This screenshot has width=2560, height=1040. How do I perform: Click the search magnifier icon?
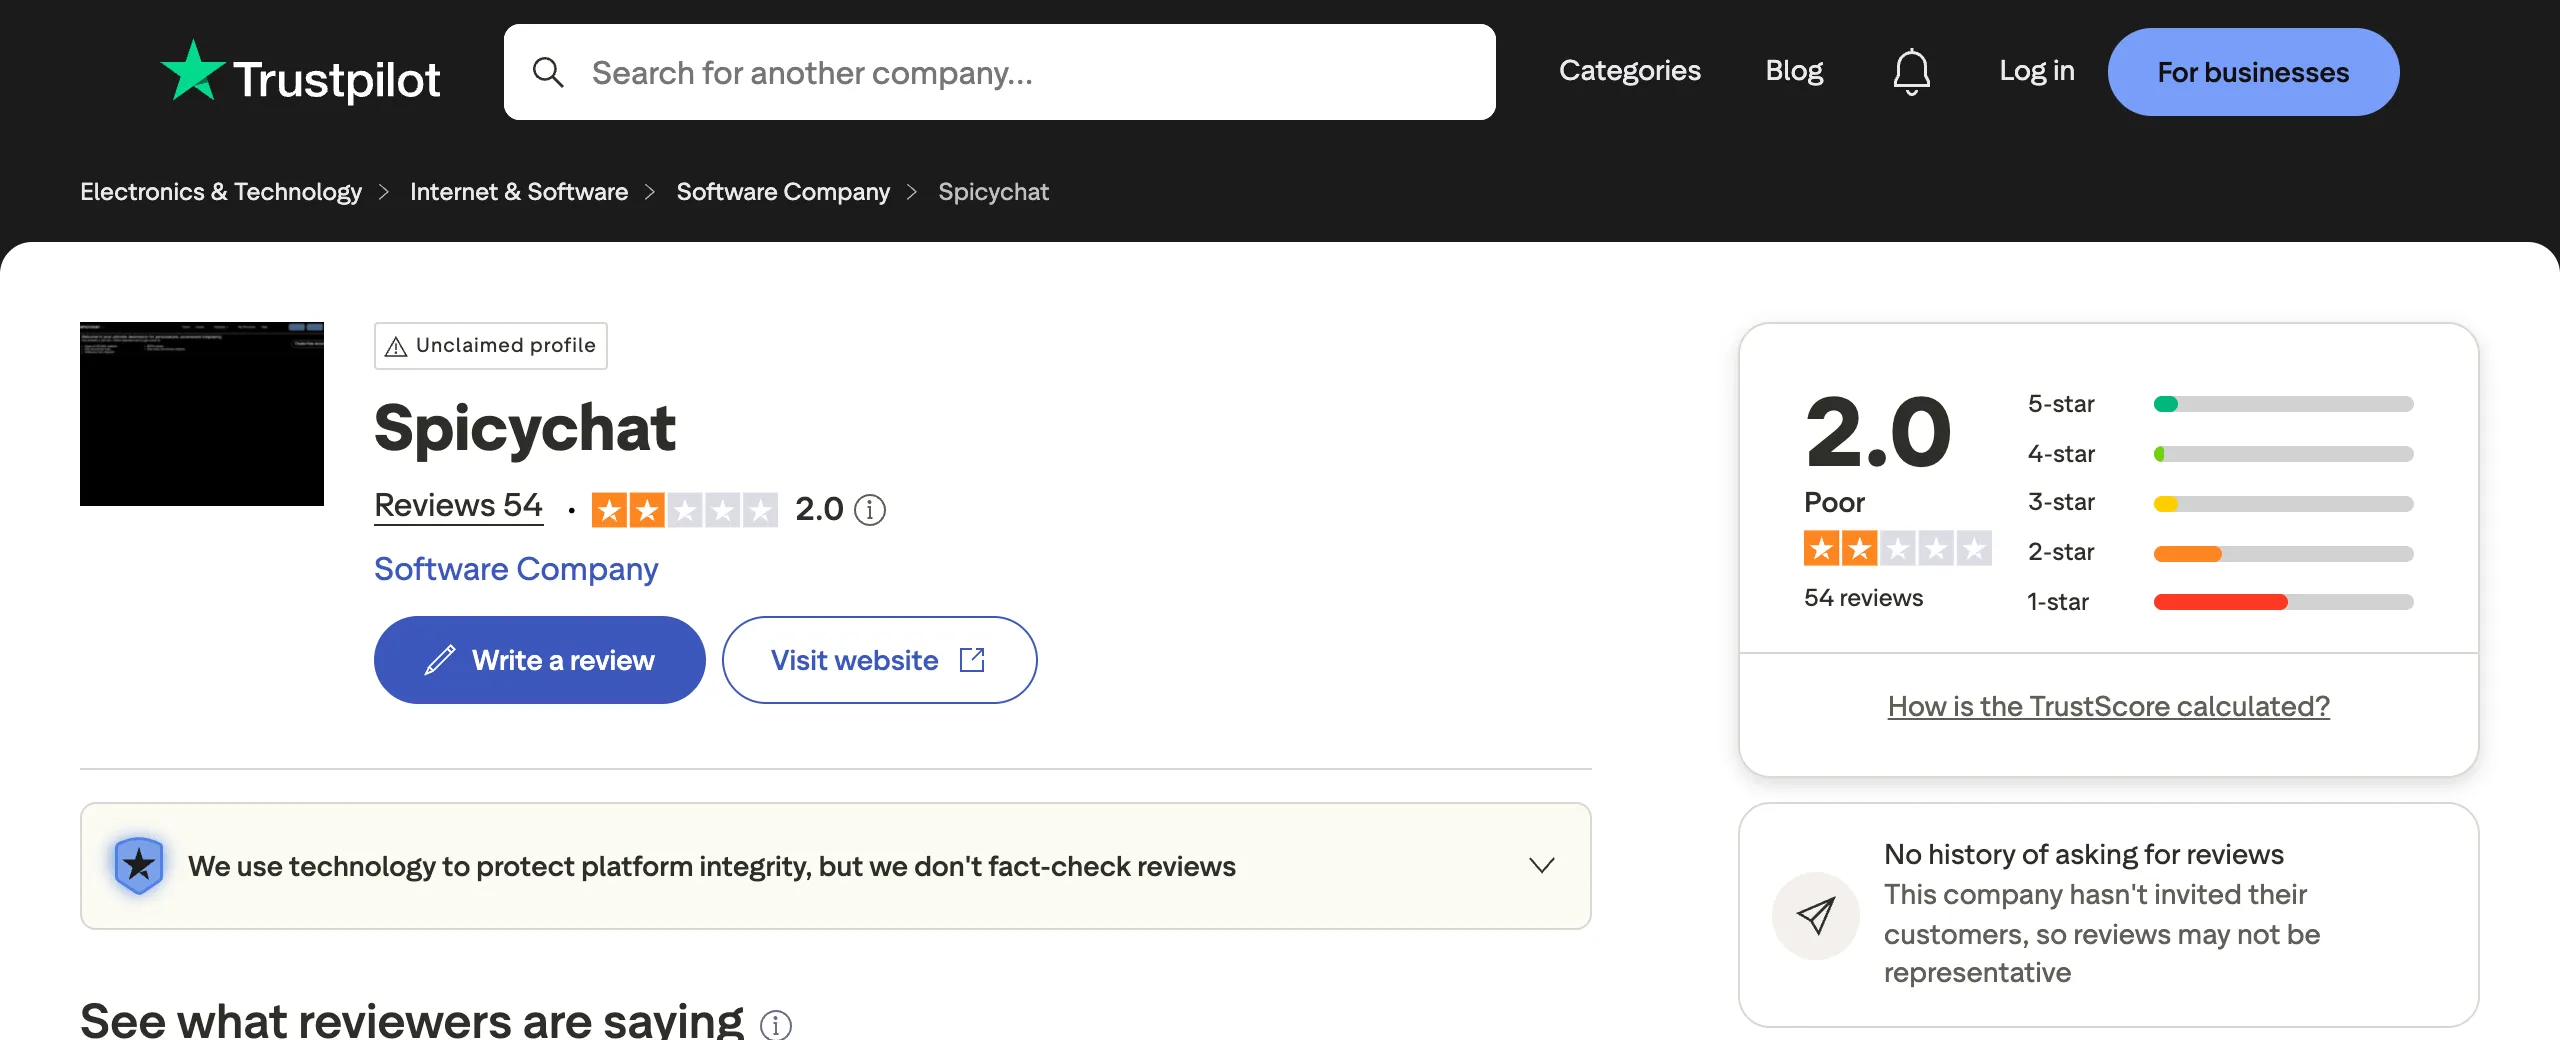[548, 72]
